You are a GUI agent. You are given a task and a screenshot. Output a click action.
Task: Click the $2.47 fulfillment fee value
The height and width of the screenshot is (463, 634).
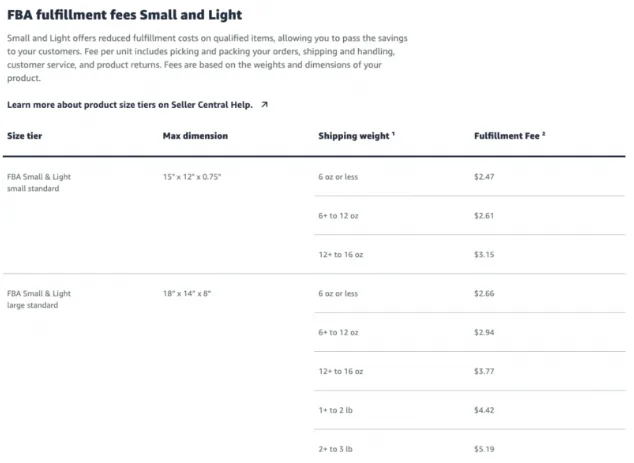484,177
